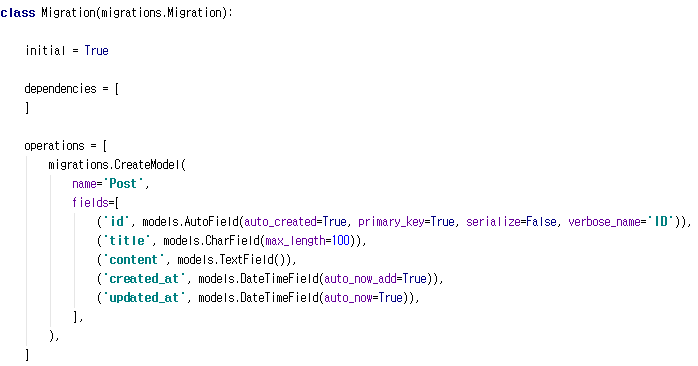Click the 'title' string literal
The width and height of the screenshot is (698, 366).
click(127, 240)
